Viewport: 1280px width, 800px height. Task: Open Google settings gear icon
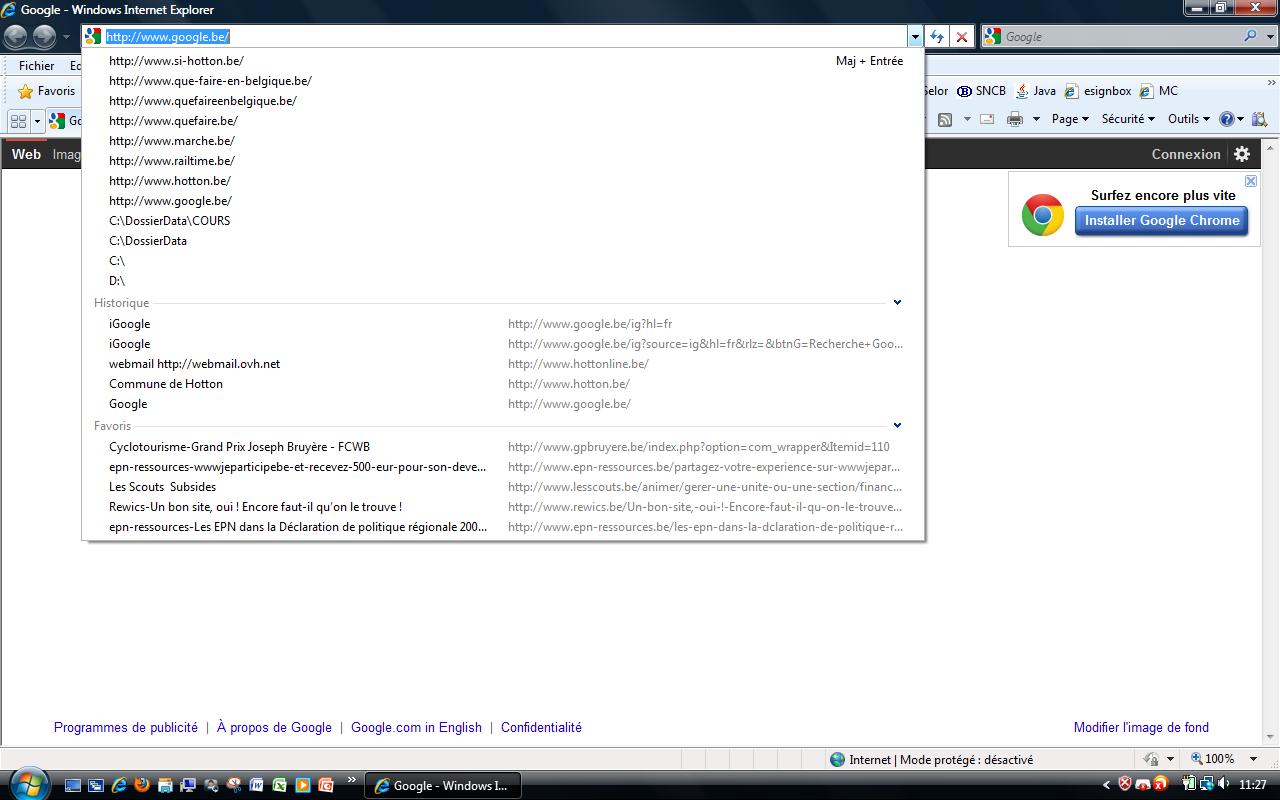tap(1242, 154)
